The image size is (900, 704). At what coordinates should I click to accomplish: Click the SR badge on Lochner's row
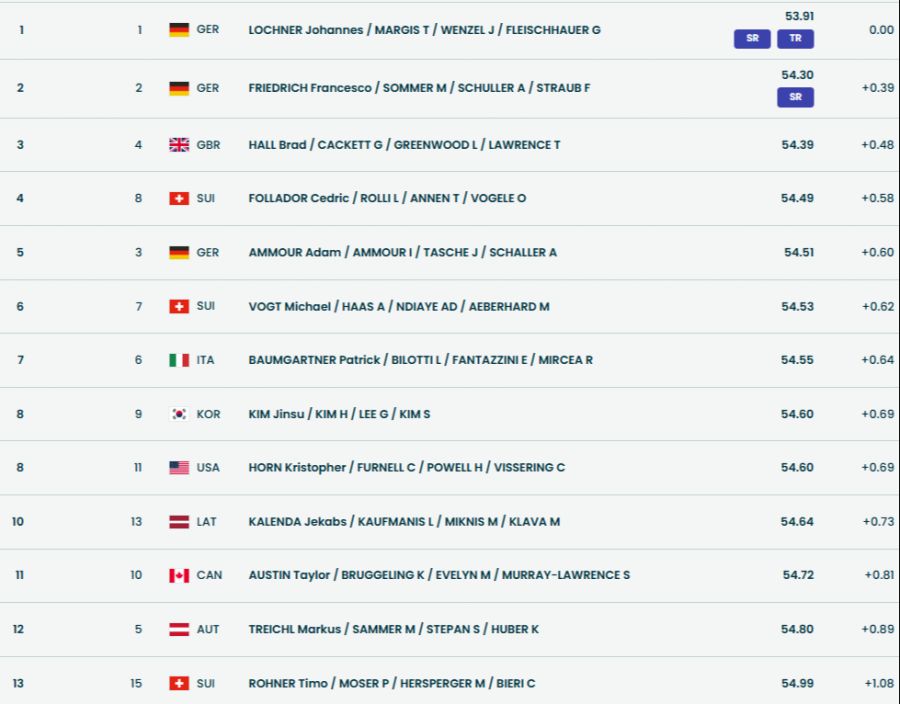point(752,40)
